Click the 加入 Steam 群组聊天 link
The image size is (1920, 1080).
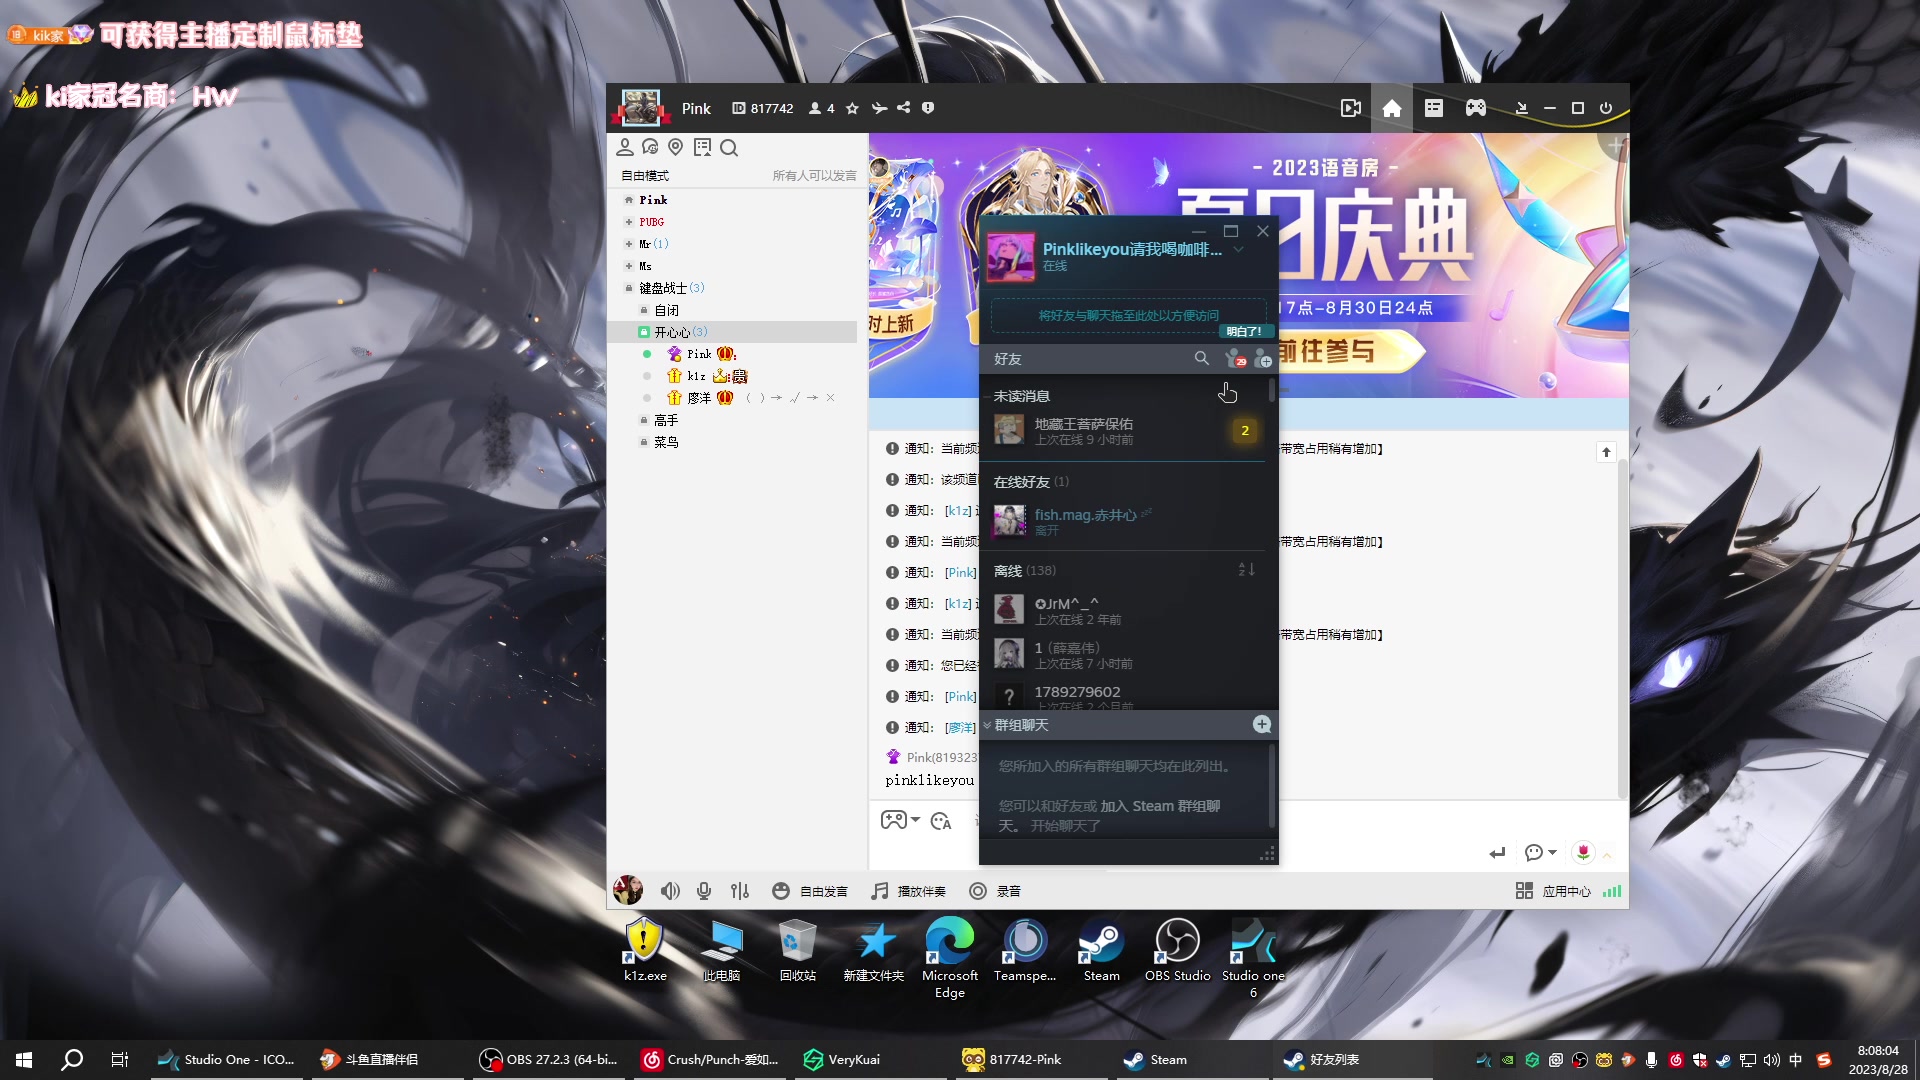1160,806
